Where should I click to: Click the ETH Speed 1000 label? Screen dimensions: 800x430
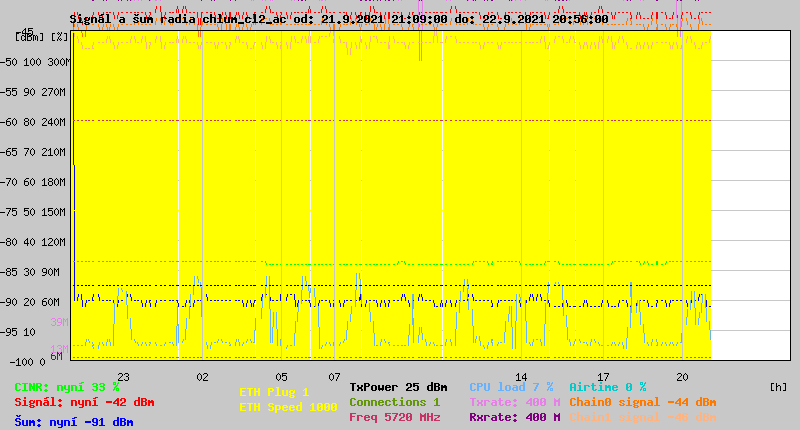click(x=288, y=407)
